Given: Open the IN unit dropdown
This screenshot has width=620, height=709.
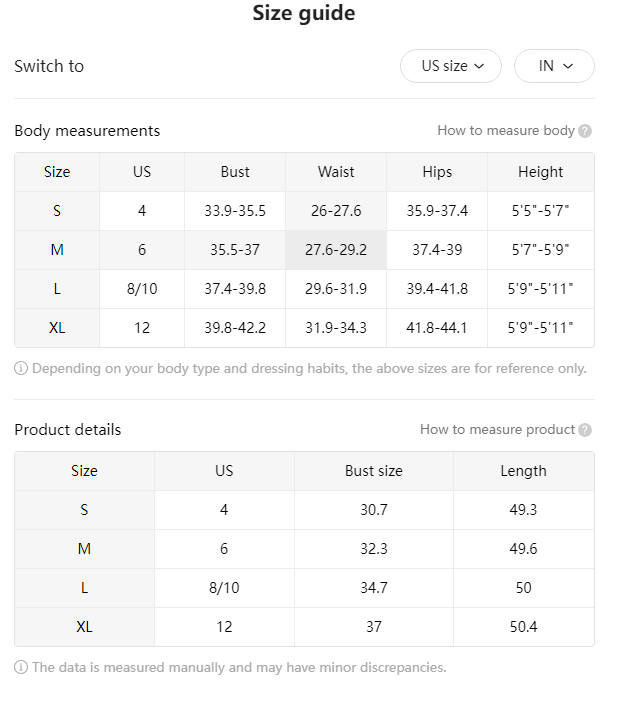Looking at the screenshot, I should [x=554, y=66].
